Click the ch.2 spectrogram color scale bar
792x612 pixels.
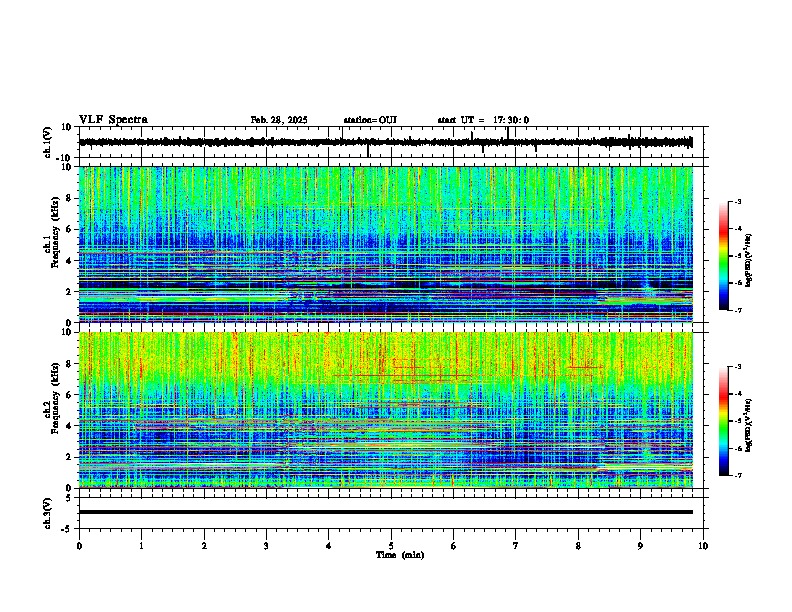723,421
